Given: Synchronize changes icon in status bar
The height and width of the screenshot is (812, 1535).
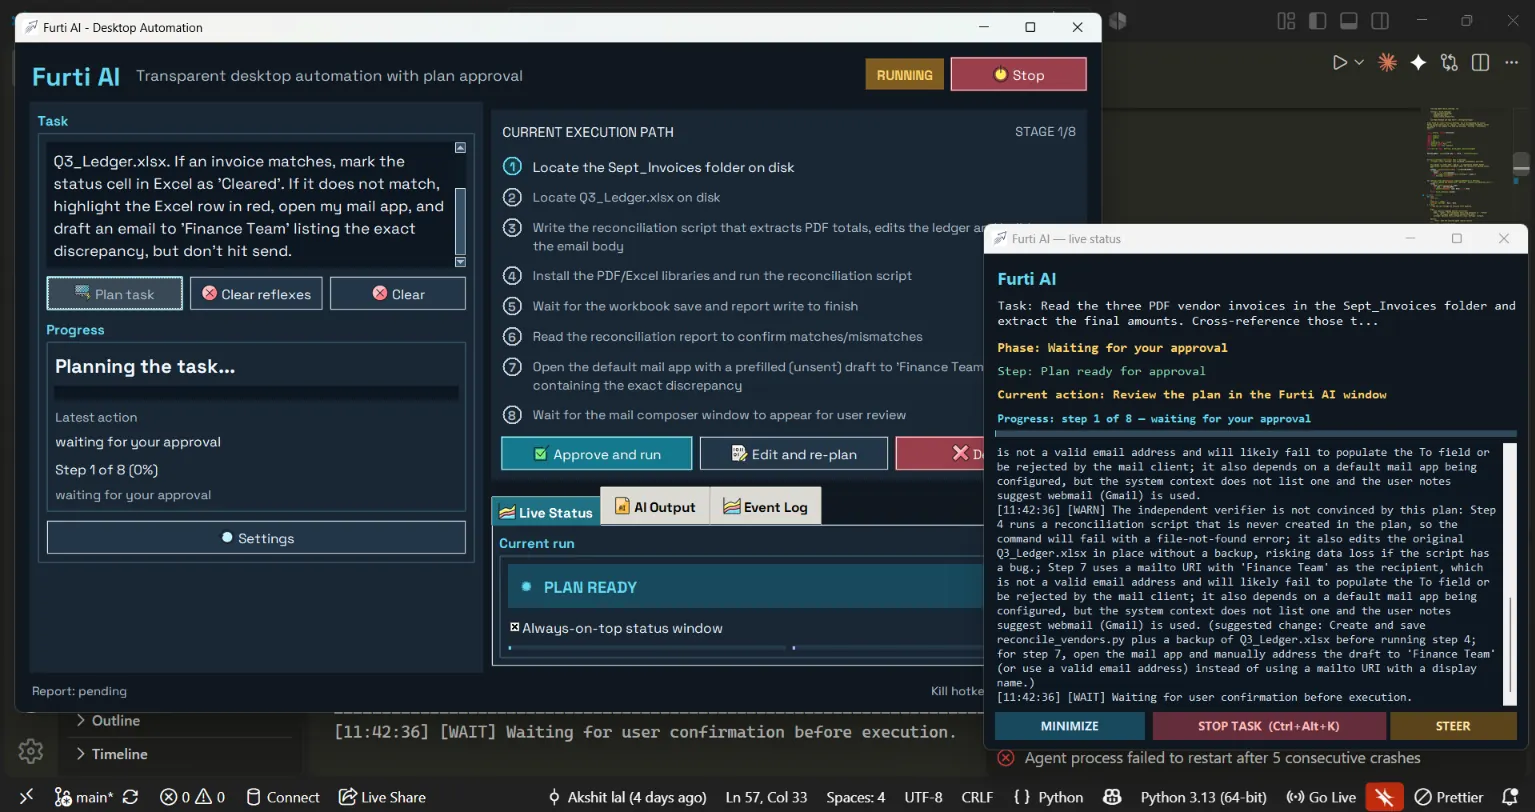Looking at the screenshot, I should tap(131, 797).
